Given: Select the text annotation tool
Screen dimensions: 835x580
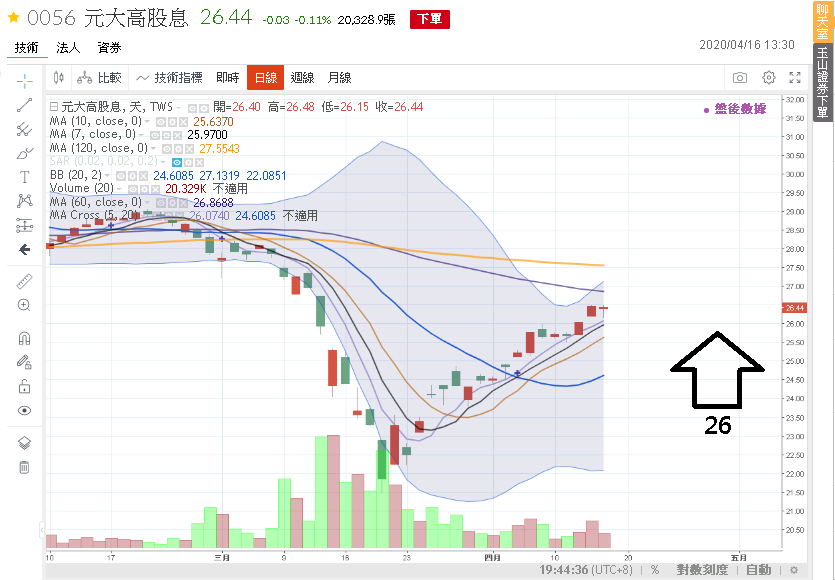Looking at the screenshot, I should (24, 177).
